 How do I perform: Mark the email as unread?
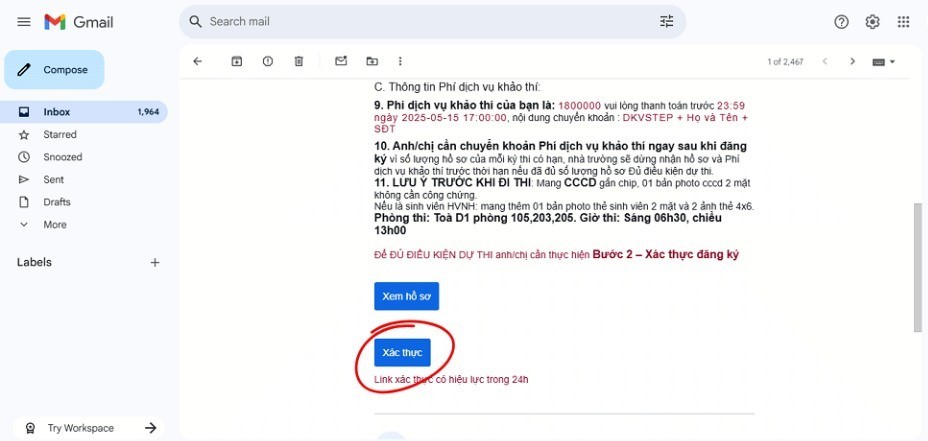tap(341, 61)
